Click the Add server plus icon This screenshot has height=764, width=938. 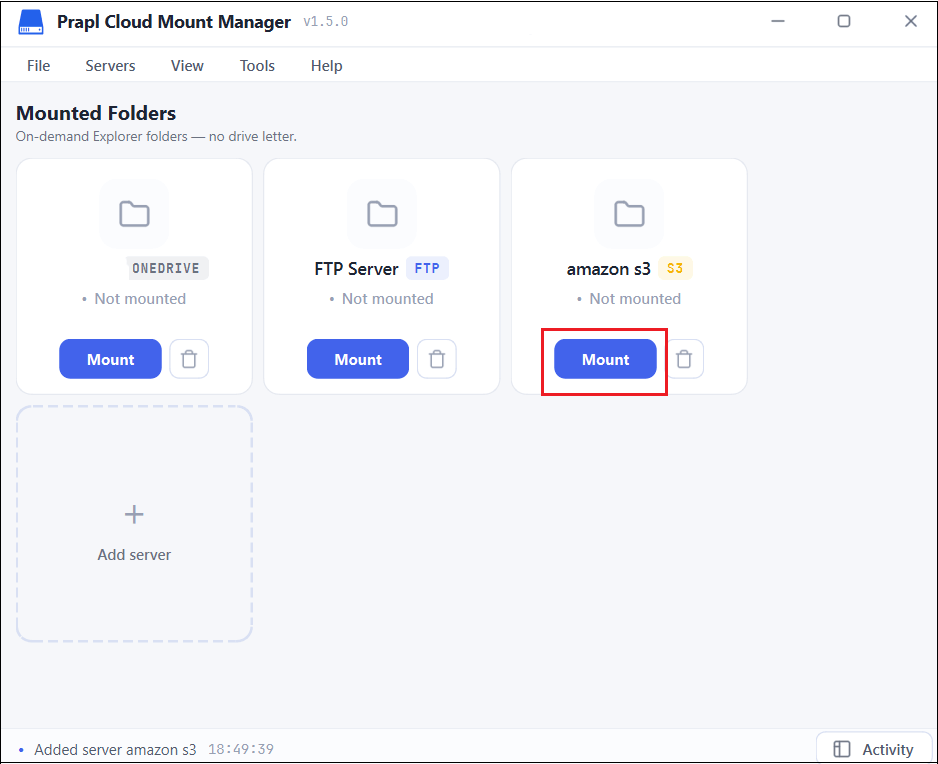(134, 514)
